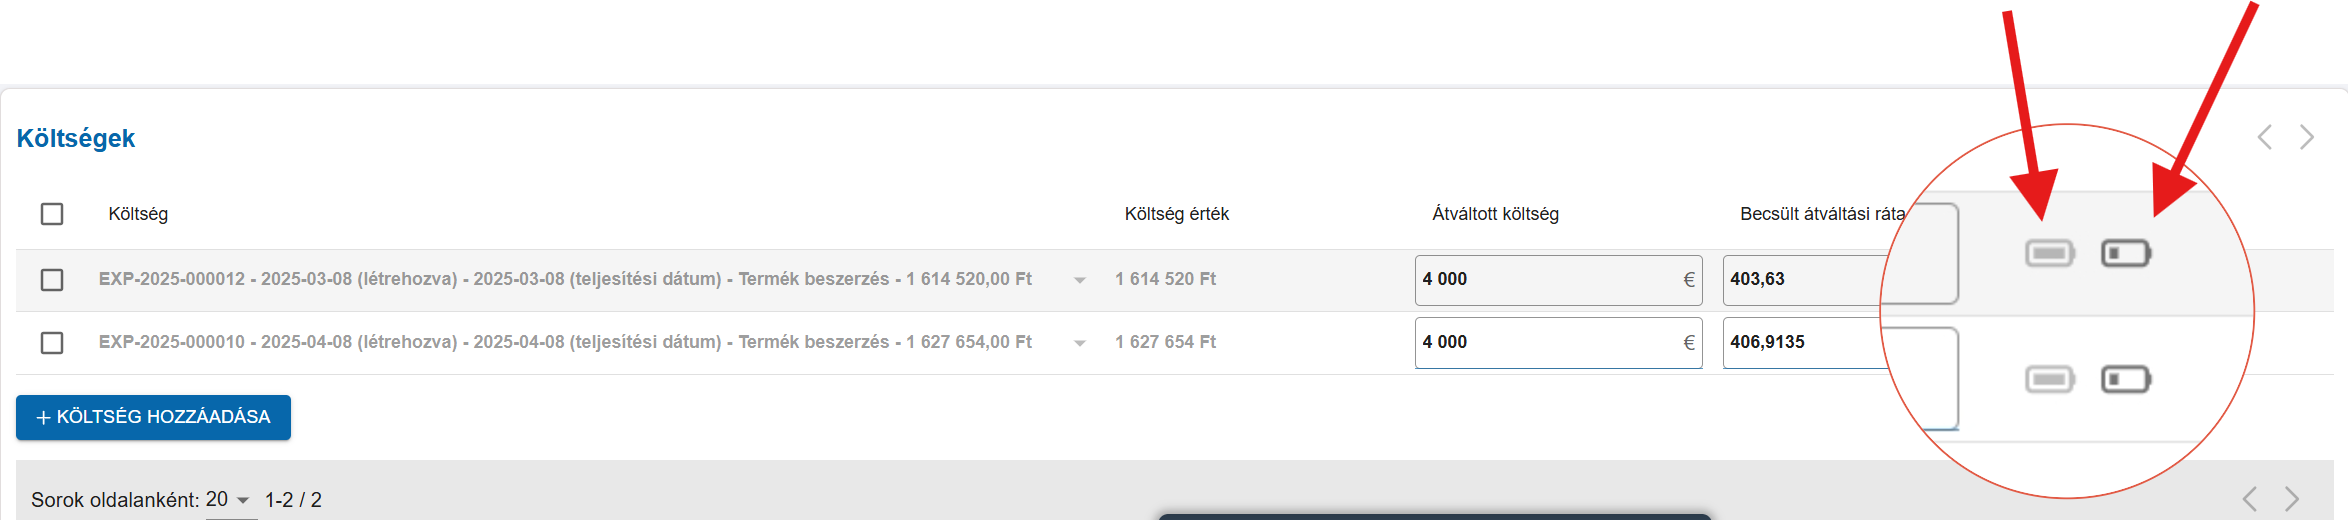Click the Költség érték column header
The height and width of the screenshot is (520, 2348).
click(x=1177, y=214)
